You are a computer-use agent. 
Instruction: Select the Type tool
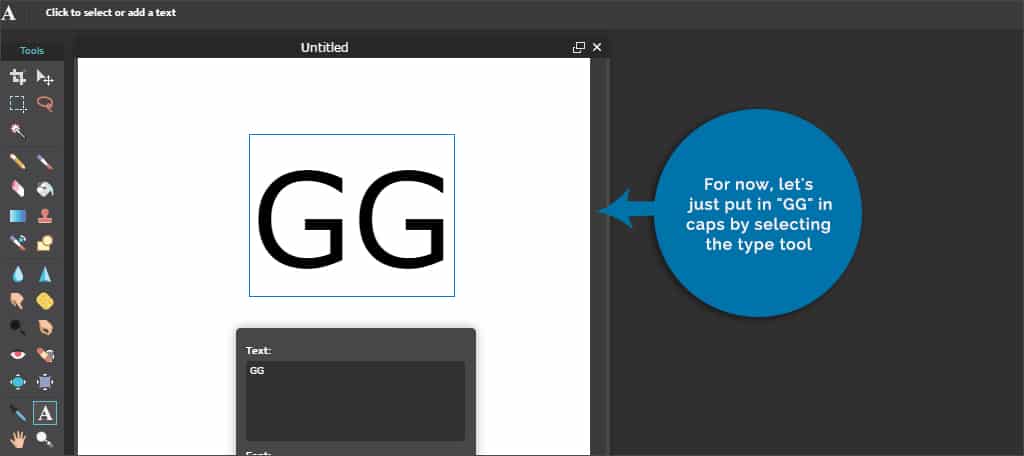[45, 413]
